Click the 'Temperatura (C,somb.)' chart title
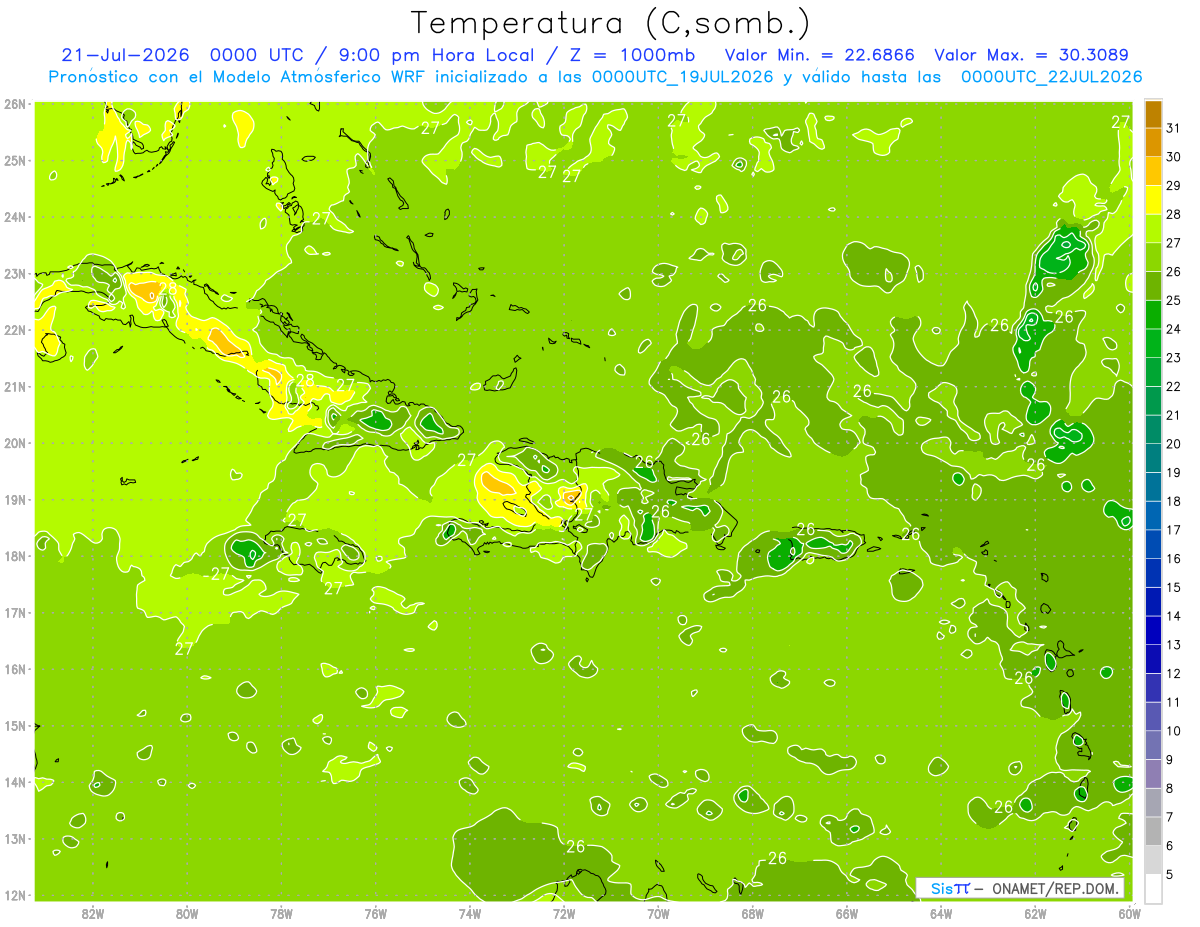This screenshot has width=1200, height=927. (611, 23)
